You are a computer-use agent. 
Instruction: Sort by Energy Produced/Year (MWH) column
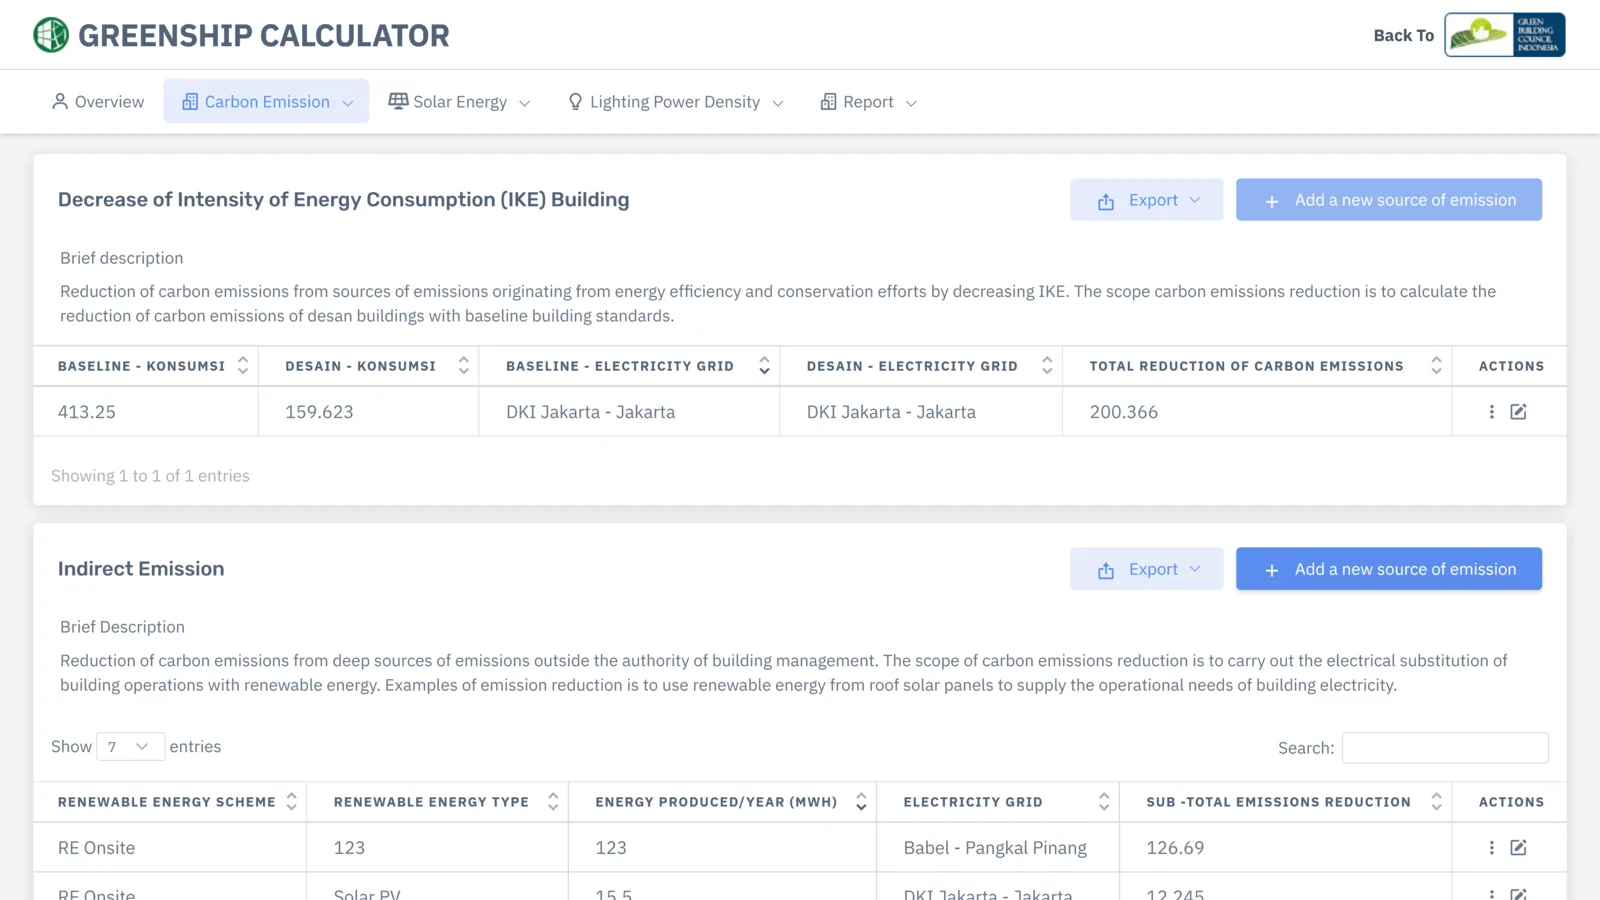(x=722, y=802)
